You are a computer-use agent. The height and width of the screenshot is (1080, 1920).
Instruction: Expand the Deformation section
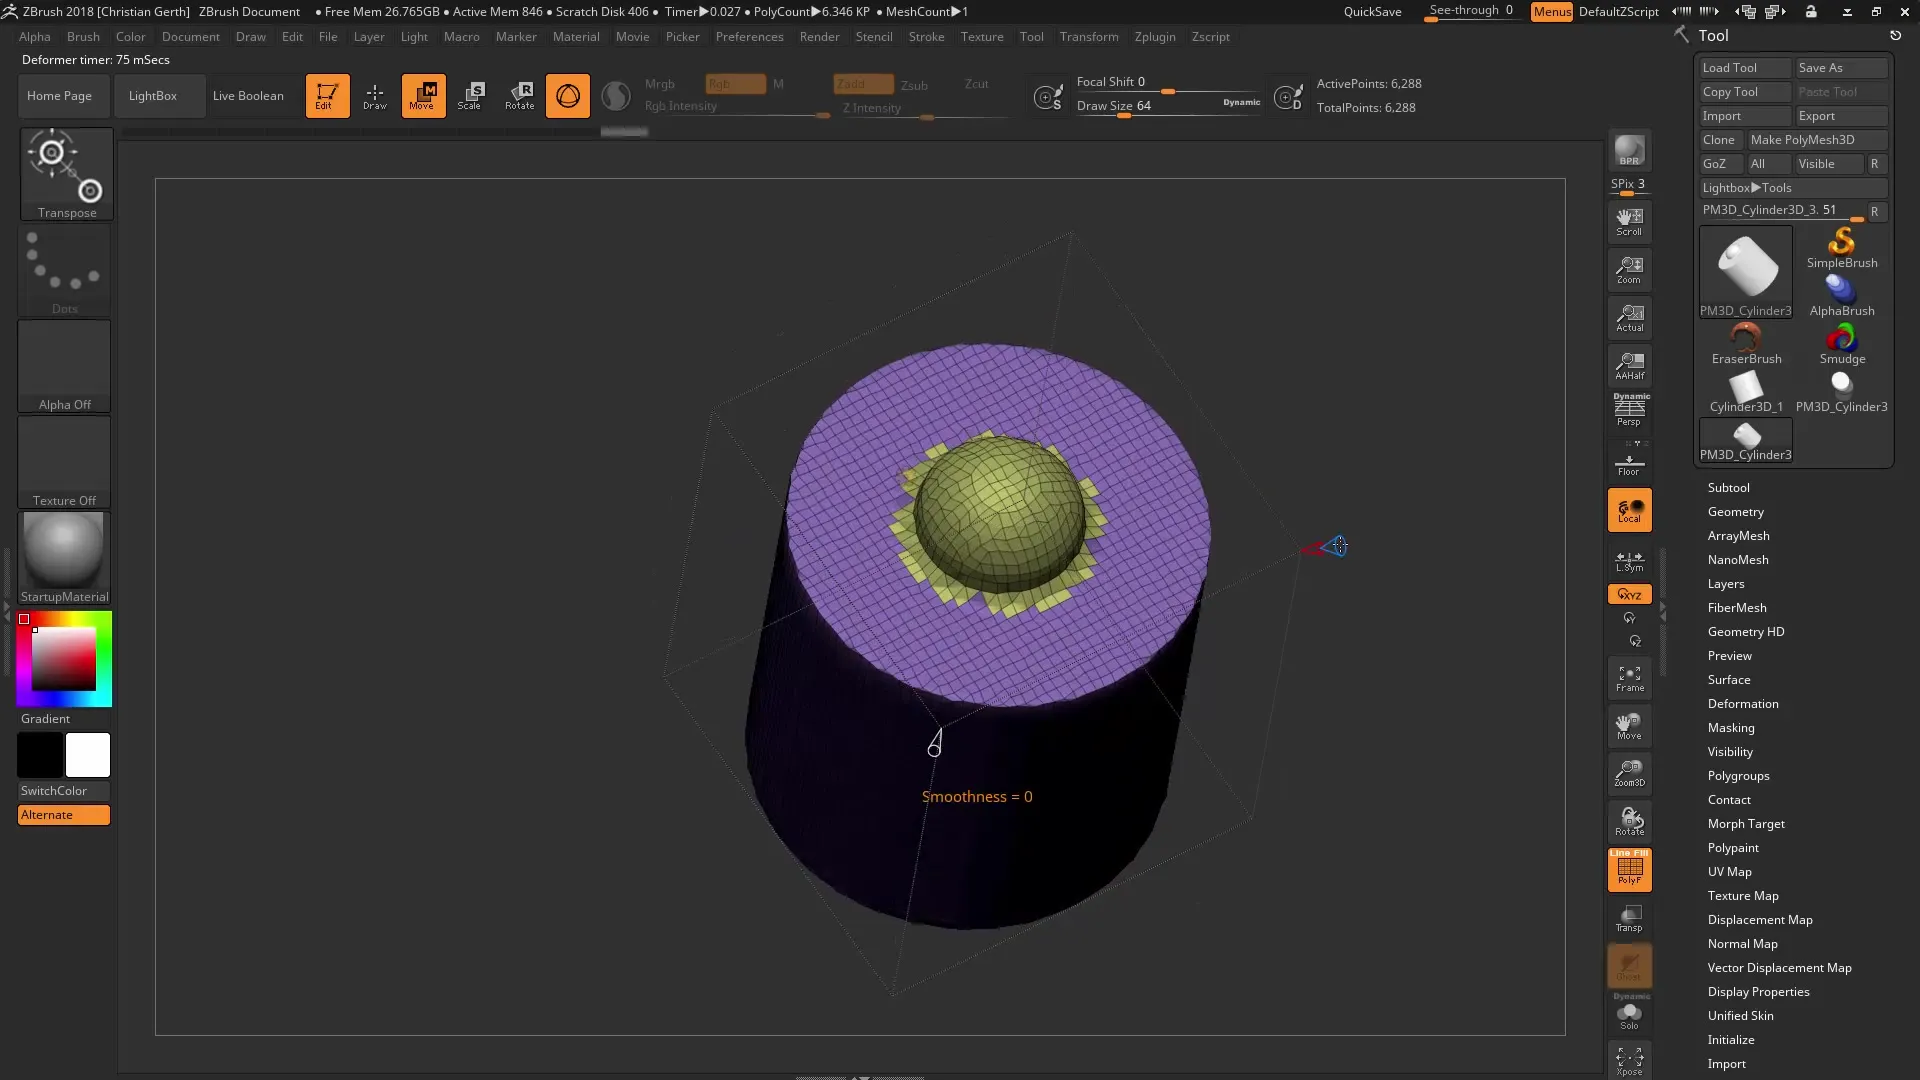point(1743,704)
